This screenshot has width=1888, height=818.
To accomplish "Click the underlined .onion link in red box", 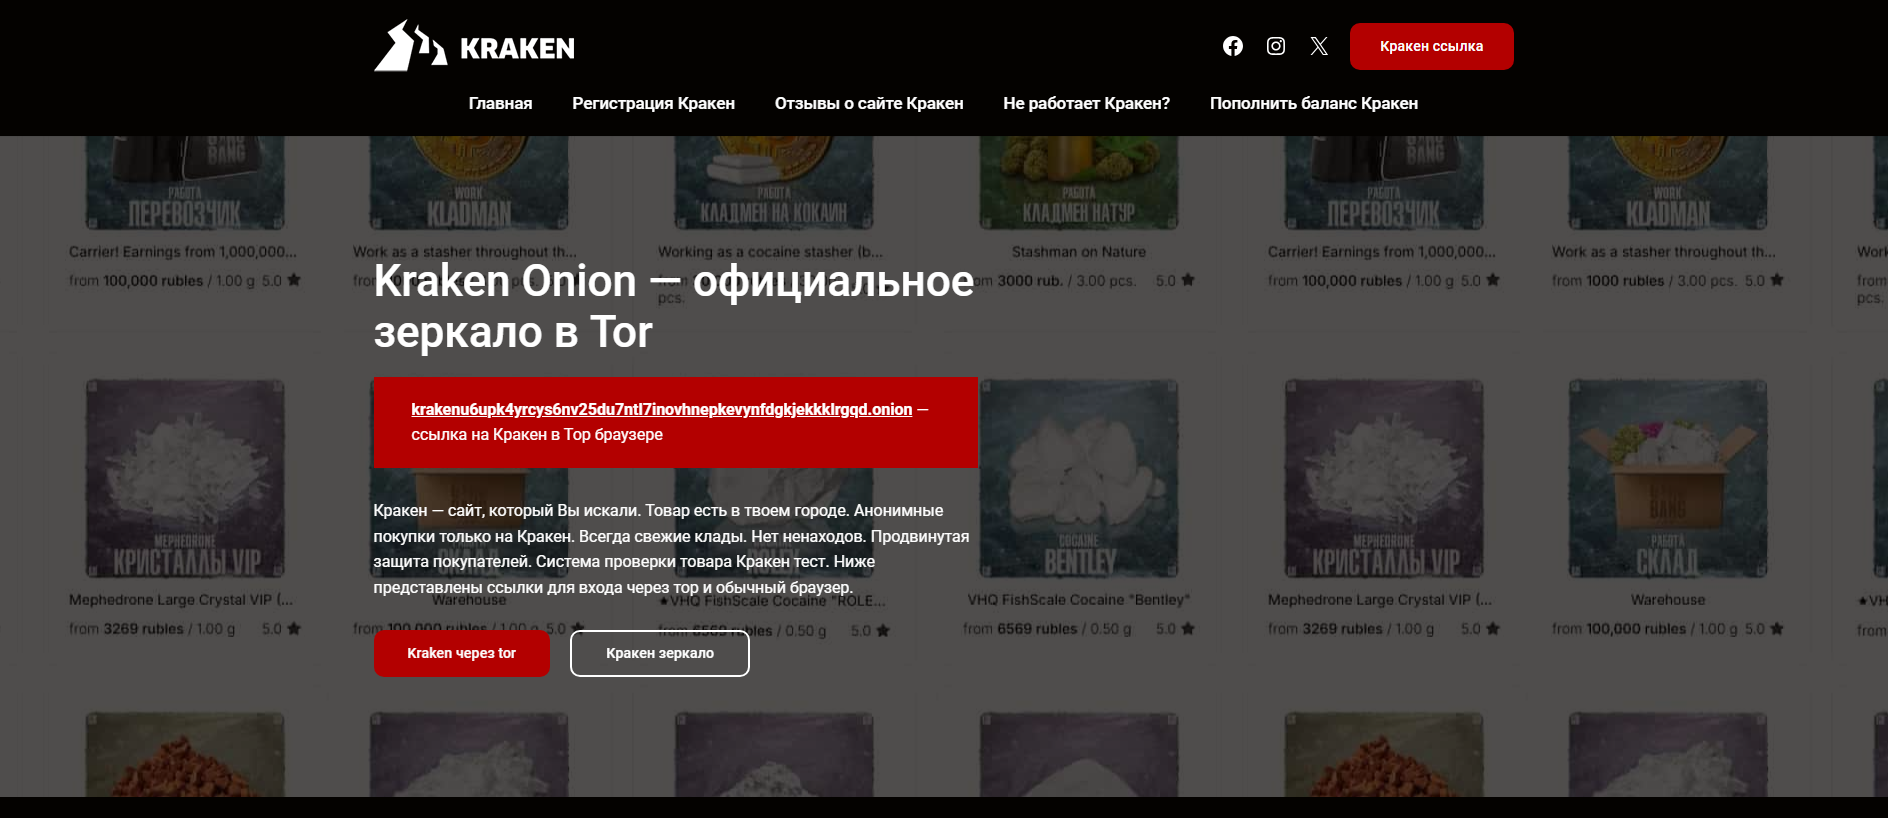I will click(x=661, y=409).
